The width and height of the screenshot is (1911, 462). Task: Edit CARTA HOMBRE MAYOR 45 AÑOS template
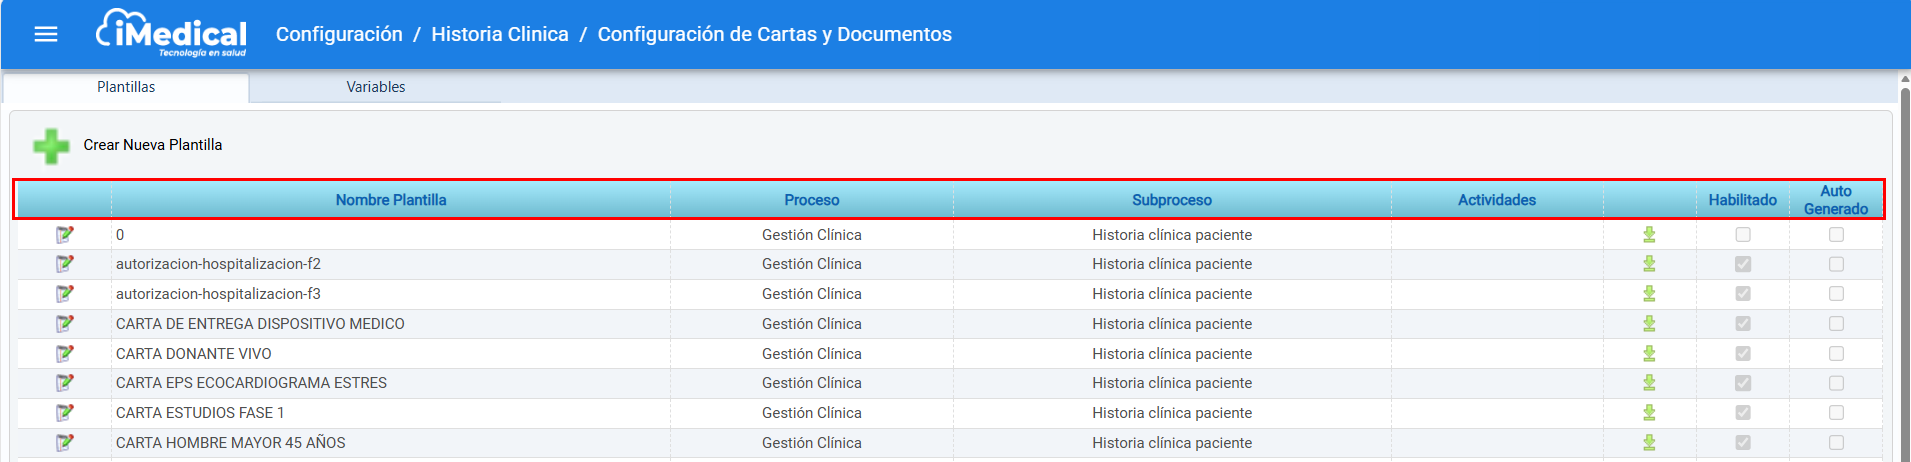65,443
